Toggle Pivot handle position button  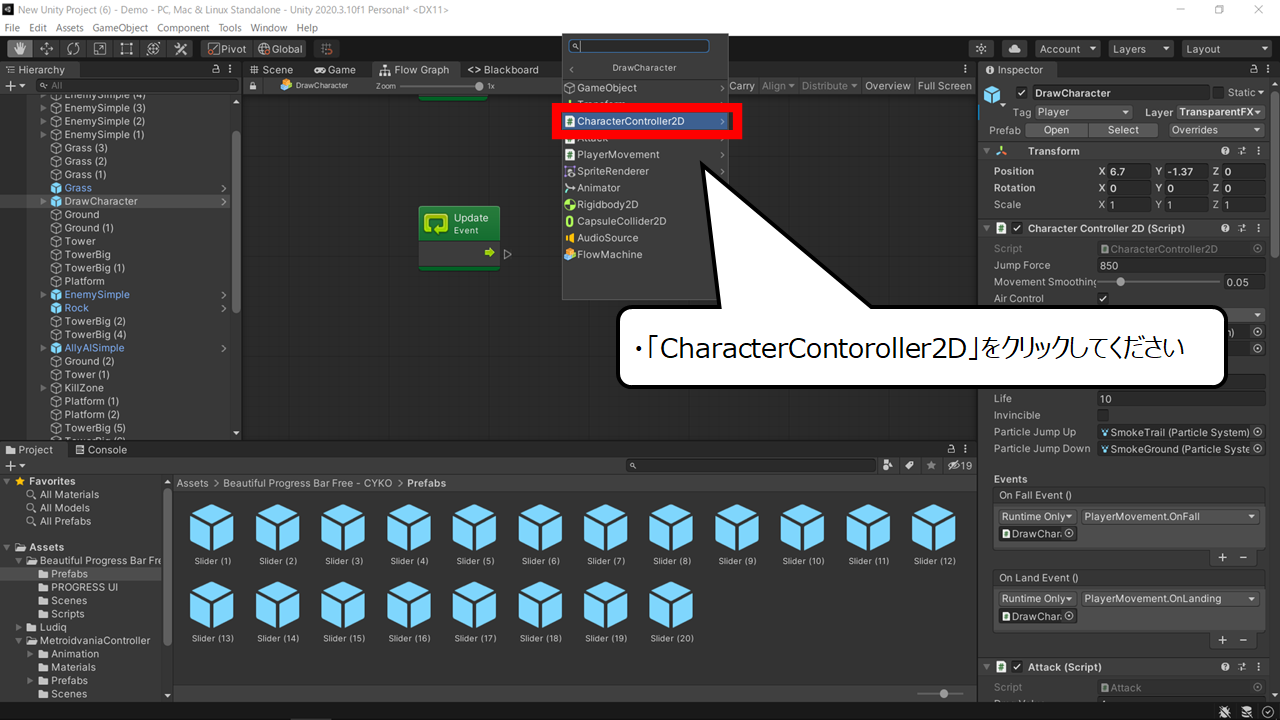[226, 49]
